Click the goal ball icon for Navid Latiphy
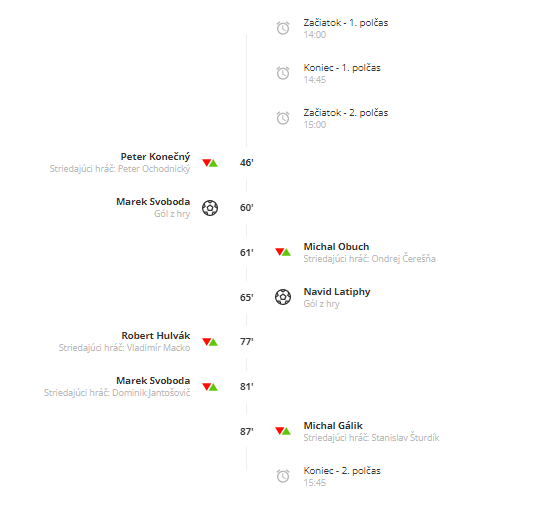 pyautogui.click(x=283, y=297)
